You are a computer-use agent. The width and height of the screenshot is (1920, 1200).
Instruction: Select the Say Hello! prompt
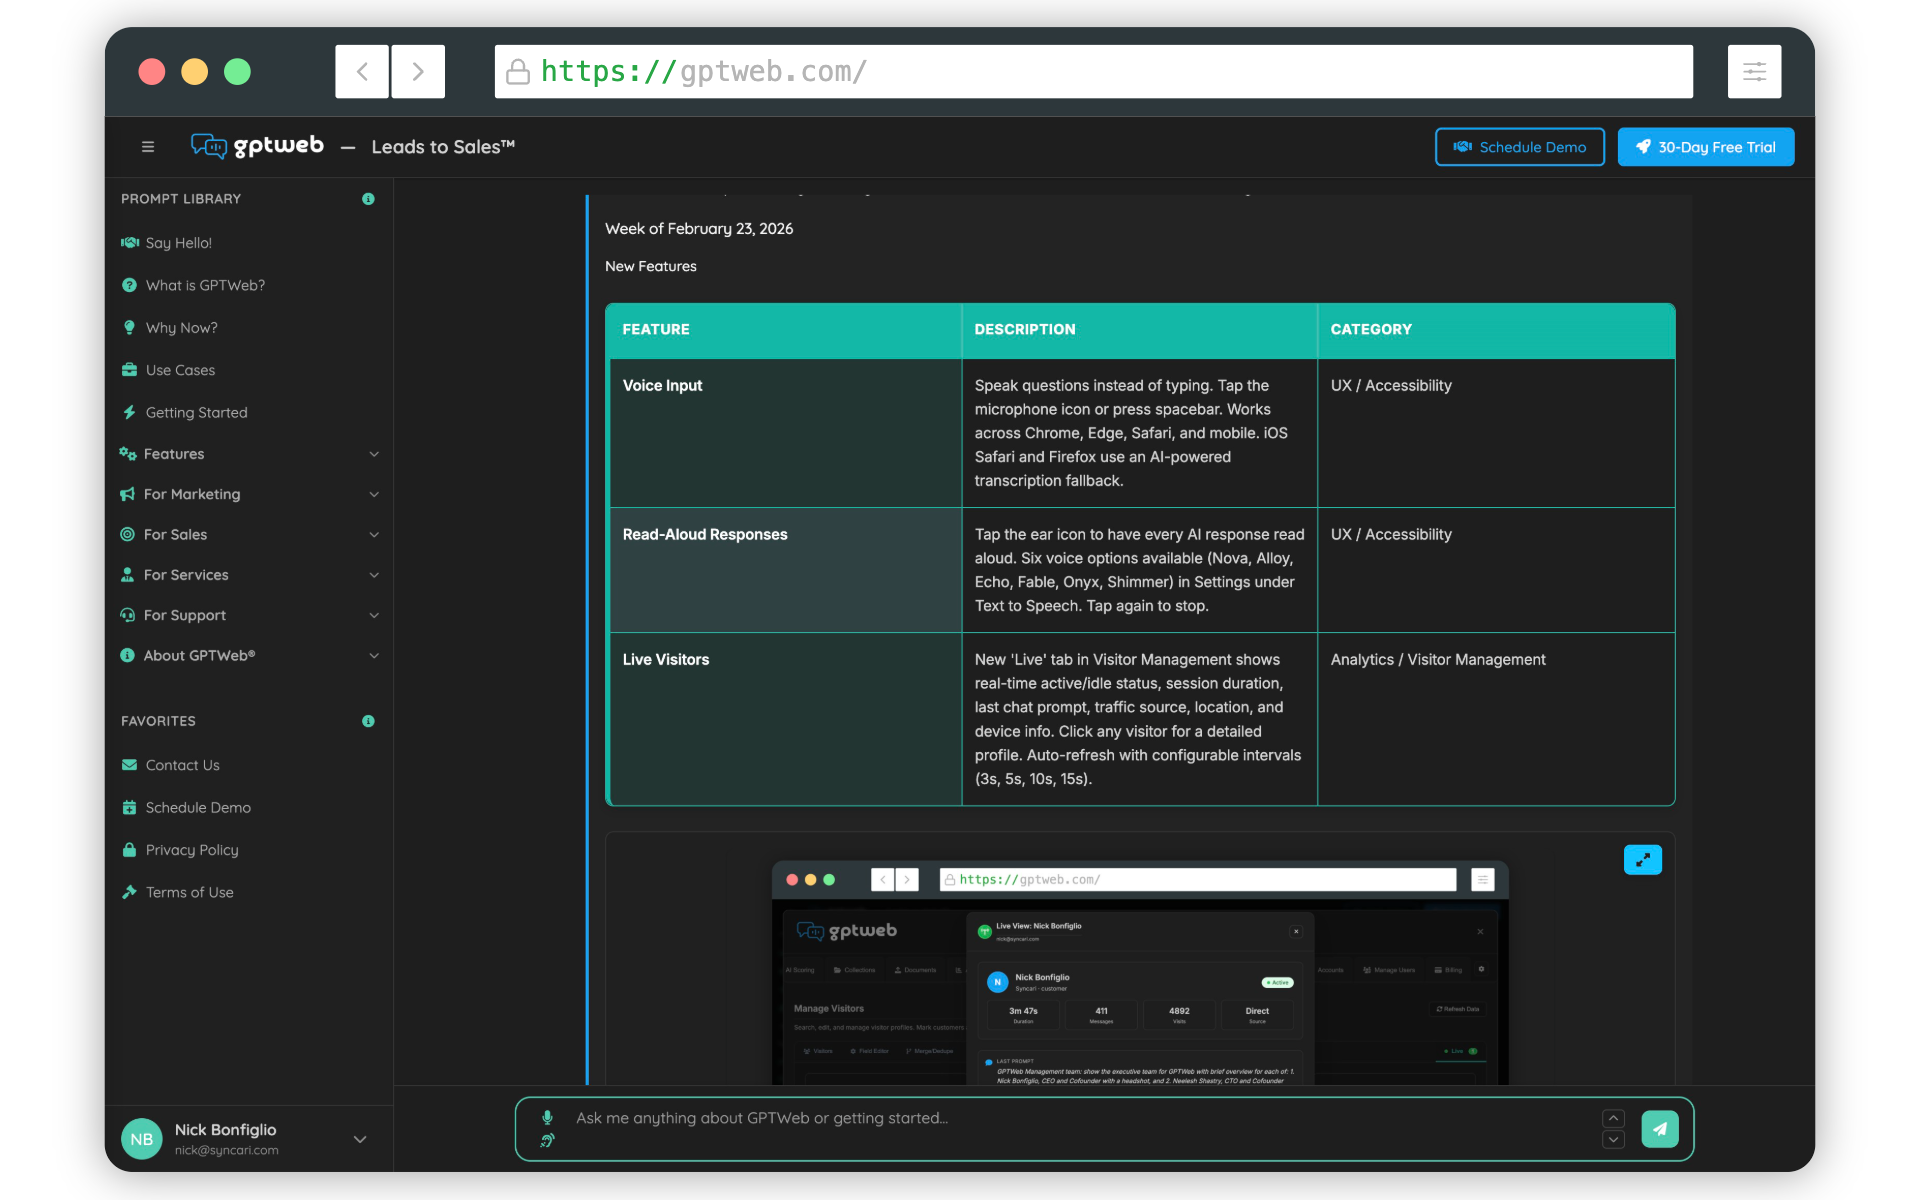(x=179, y=243)
